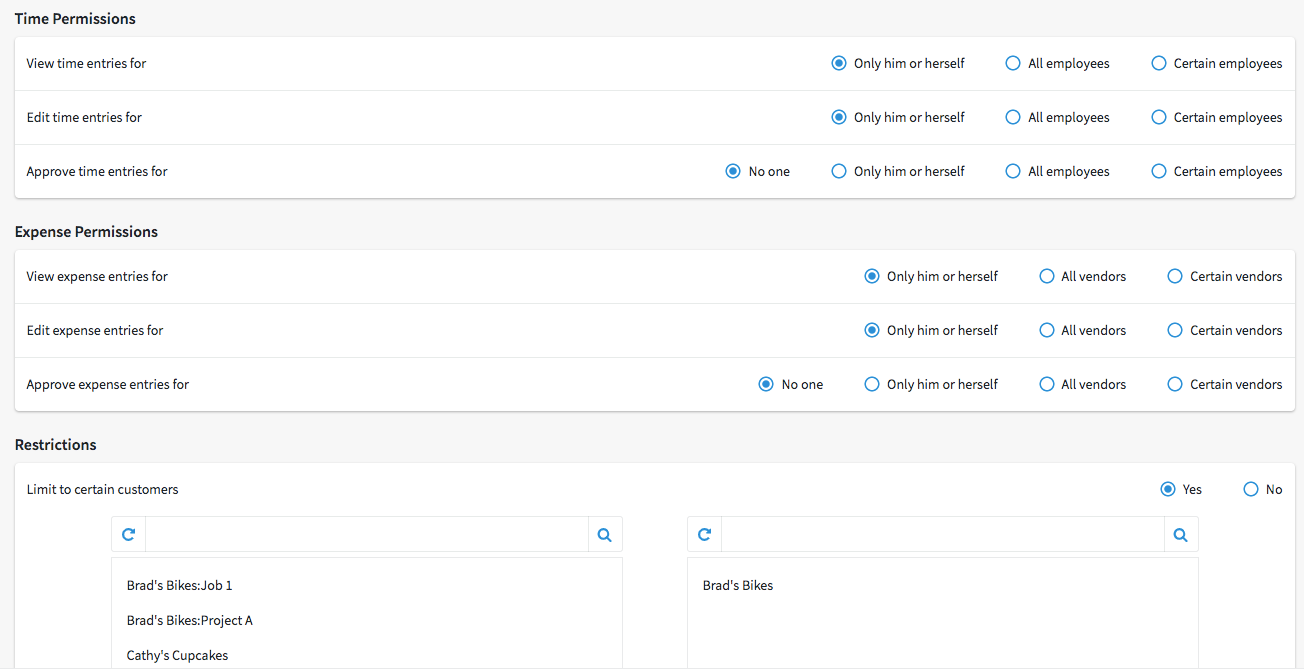Screen dimensions: 1304x671
Task: Select 'No' for Limit to certain customers
Action: coord(1251,489)
